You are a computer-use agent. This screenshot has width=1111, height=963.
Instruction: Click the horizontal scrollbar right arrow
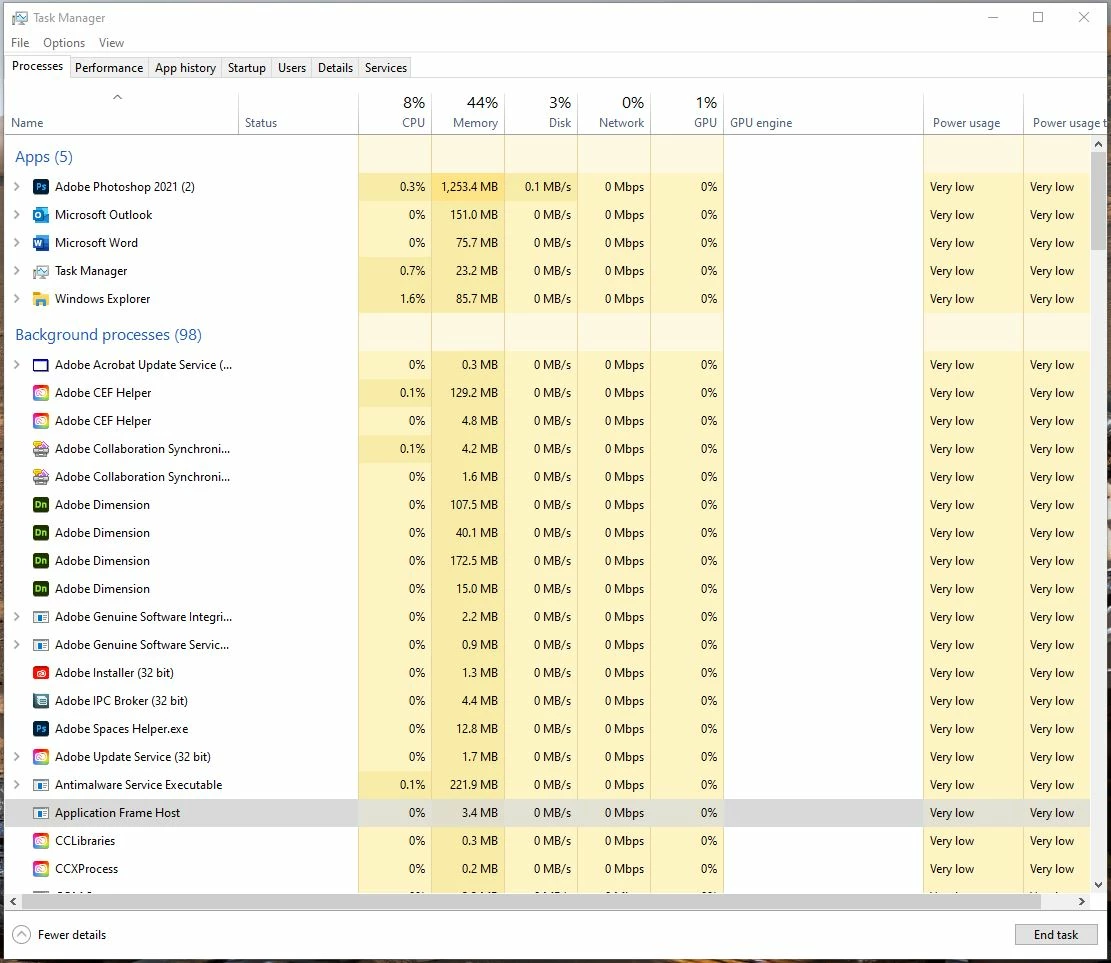(x=1081, y=902)
